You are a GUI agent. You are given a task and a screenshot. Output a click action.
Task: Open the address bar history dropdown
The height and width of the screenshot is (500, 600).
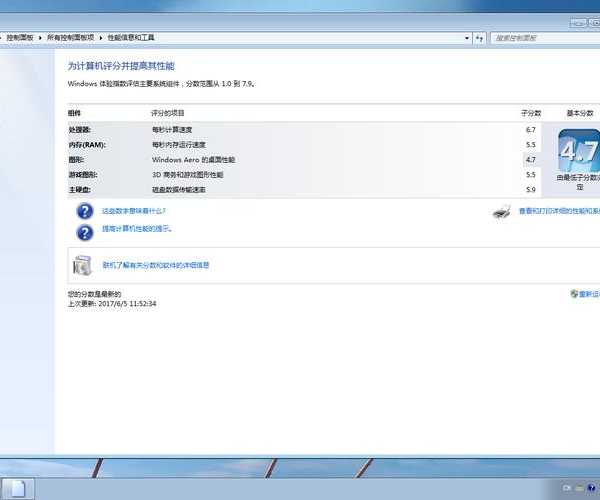tap(466, 37)
